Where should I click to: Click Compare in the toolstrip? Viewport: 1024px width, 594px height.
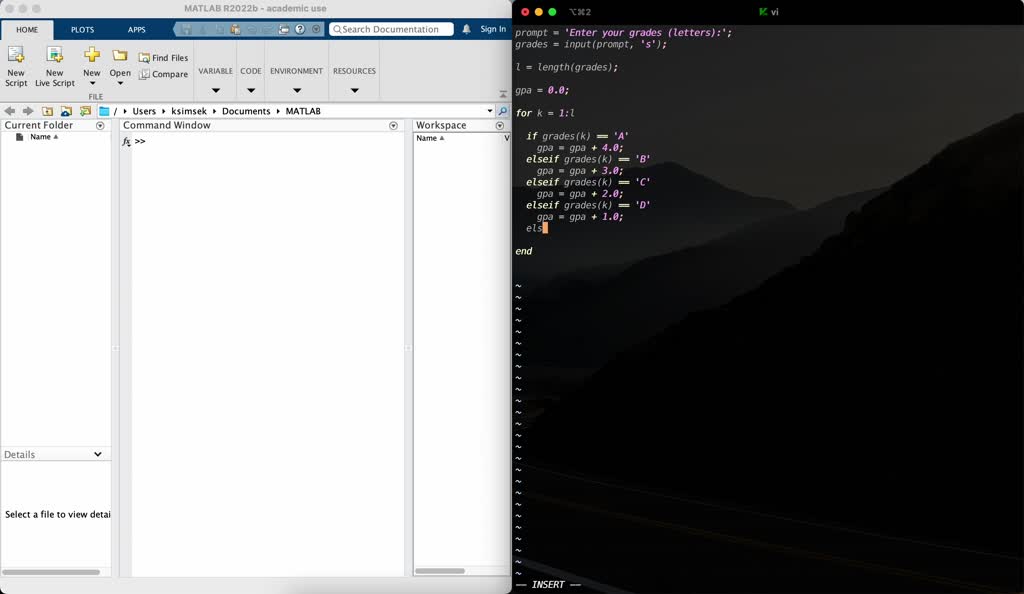pyautogui.click(x=163, y=74)
